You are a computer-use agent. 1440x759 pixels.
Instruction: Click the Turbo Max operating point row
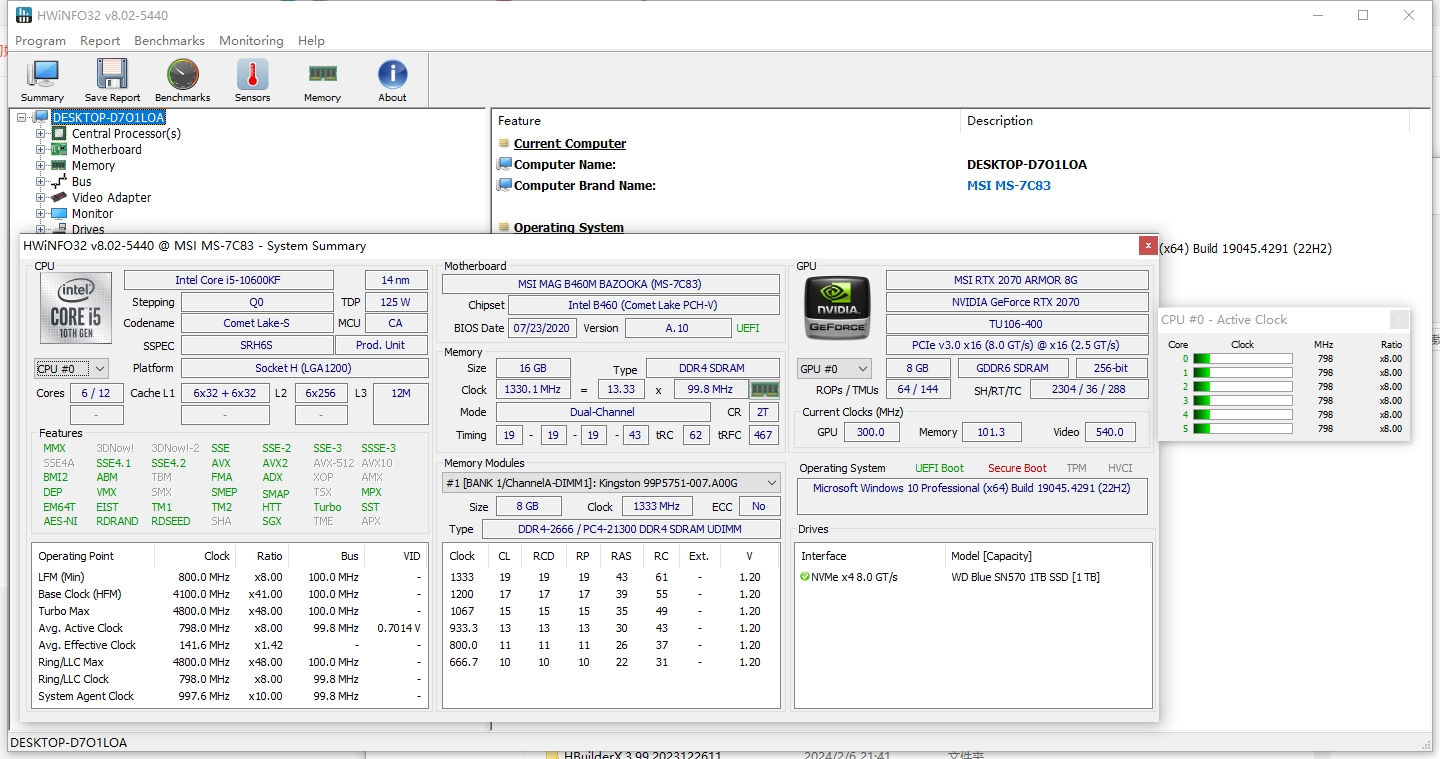coord(229,611)
